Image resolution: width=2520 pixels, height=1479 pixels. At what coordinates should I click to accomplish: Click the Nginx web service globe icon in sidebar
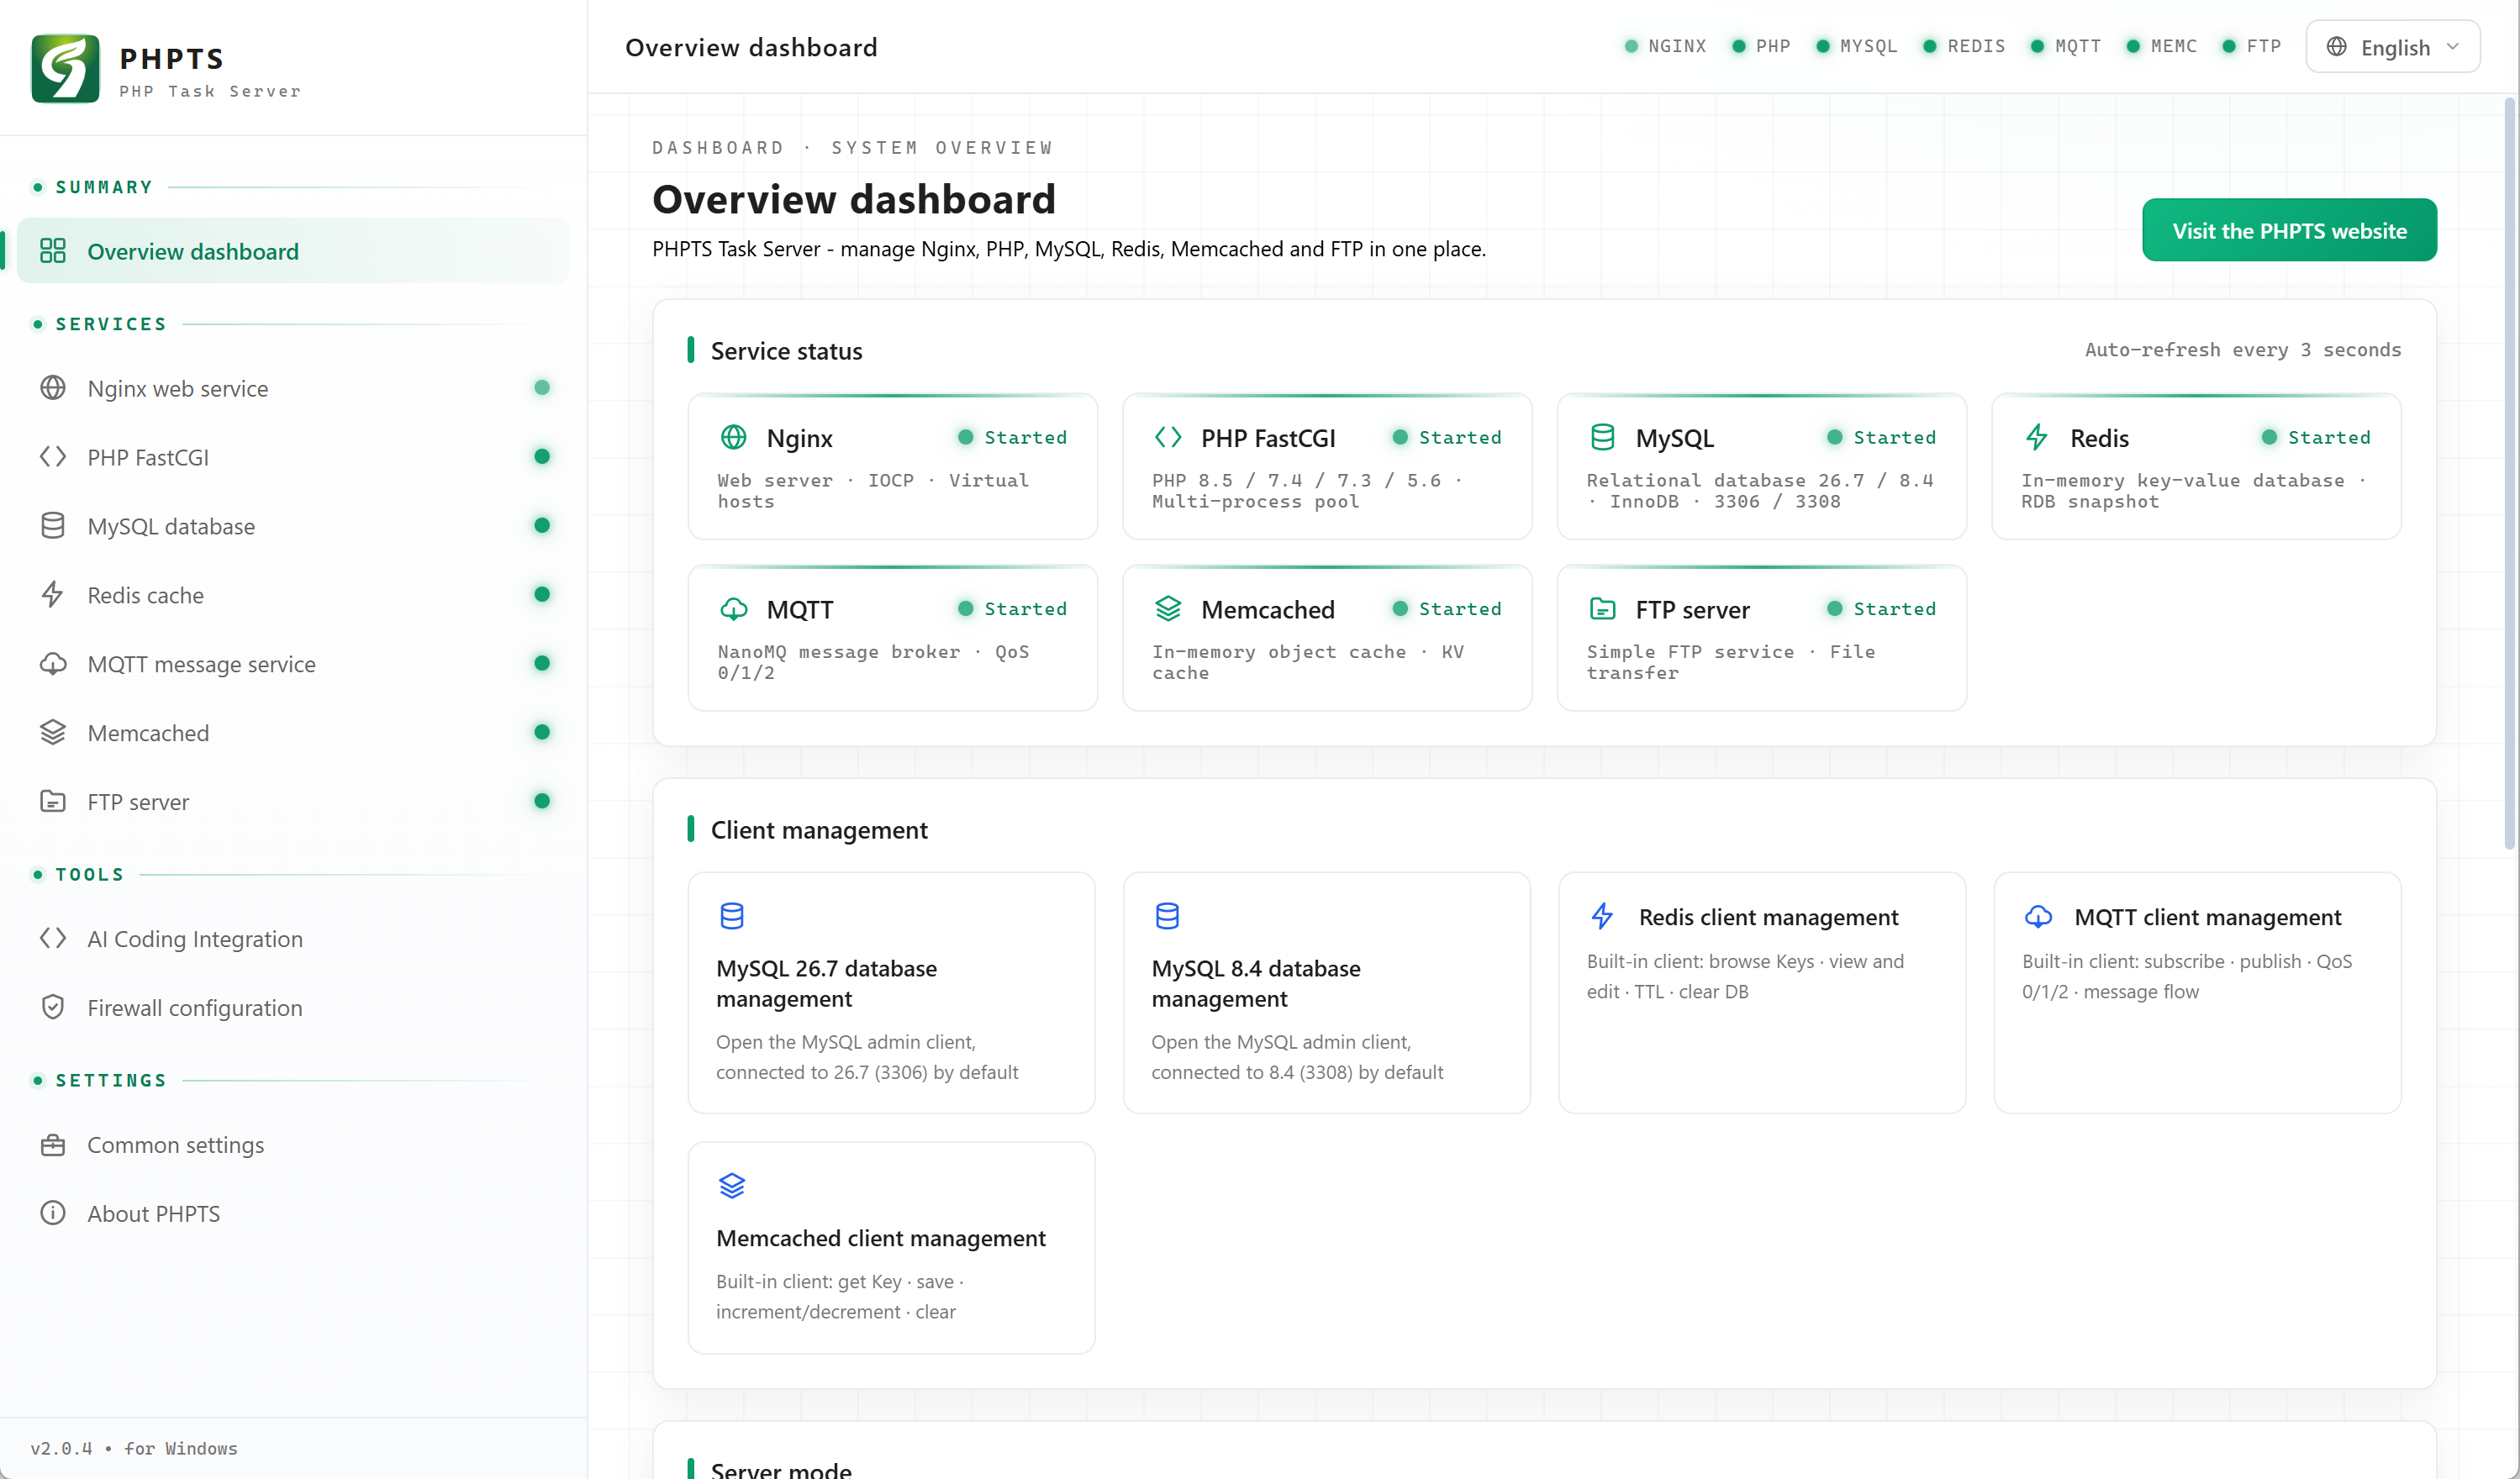click(x=53, y=387)
